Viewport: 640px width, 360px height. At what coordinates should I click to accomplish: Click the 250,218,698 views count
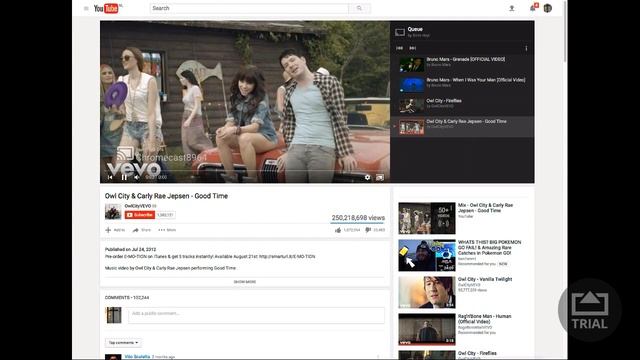[x=358, y=218]
